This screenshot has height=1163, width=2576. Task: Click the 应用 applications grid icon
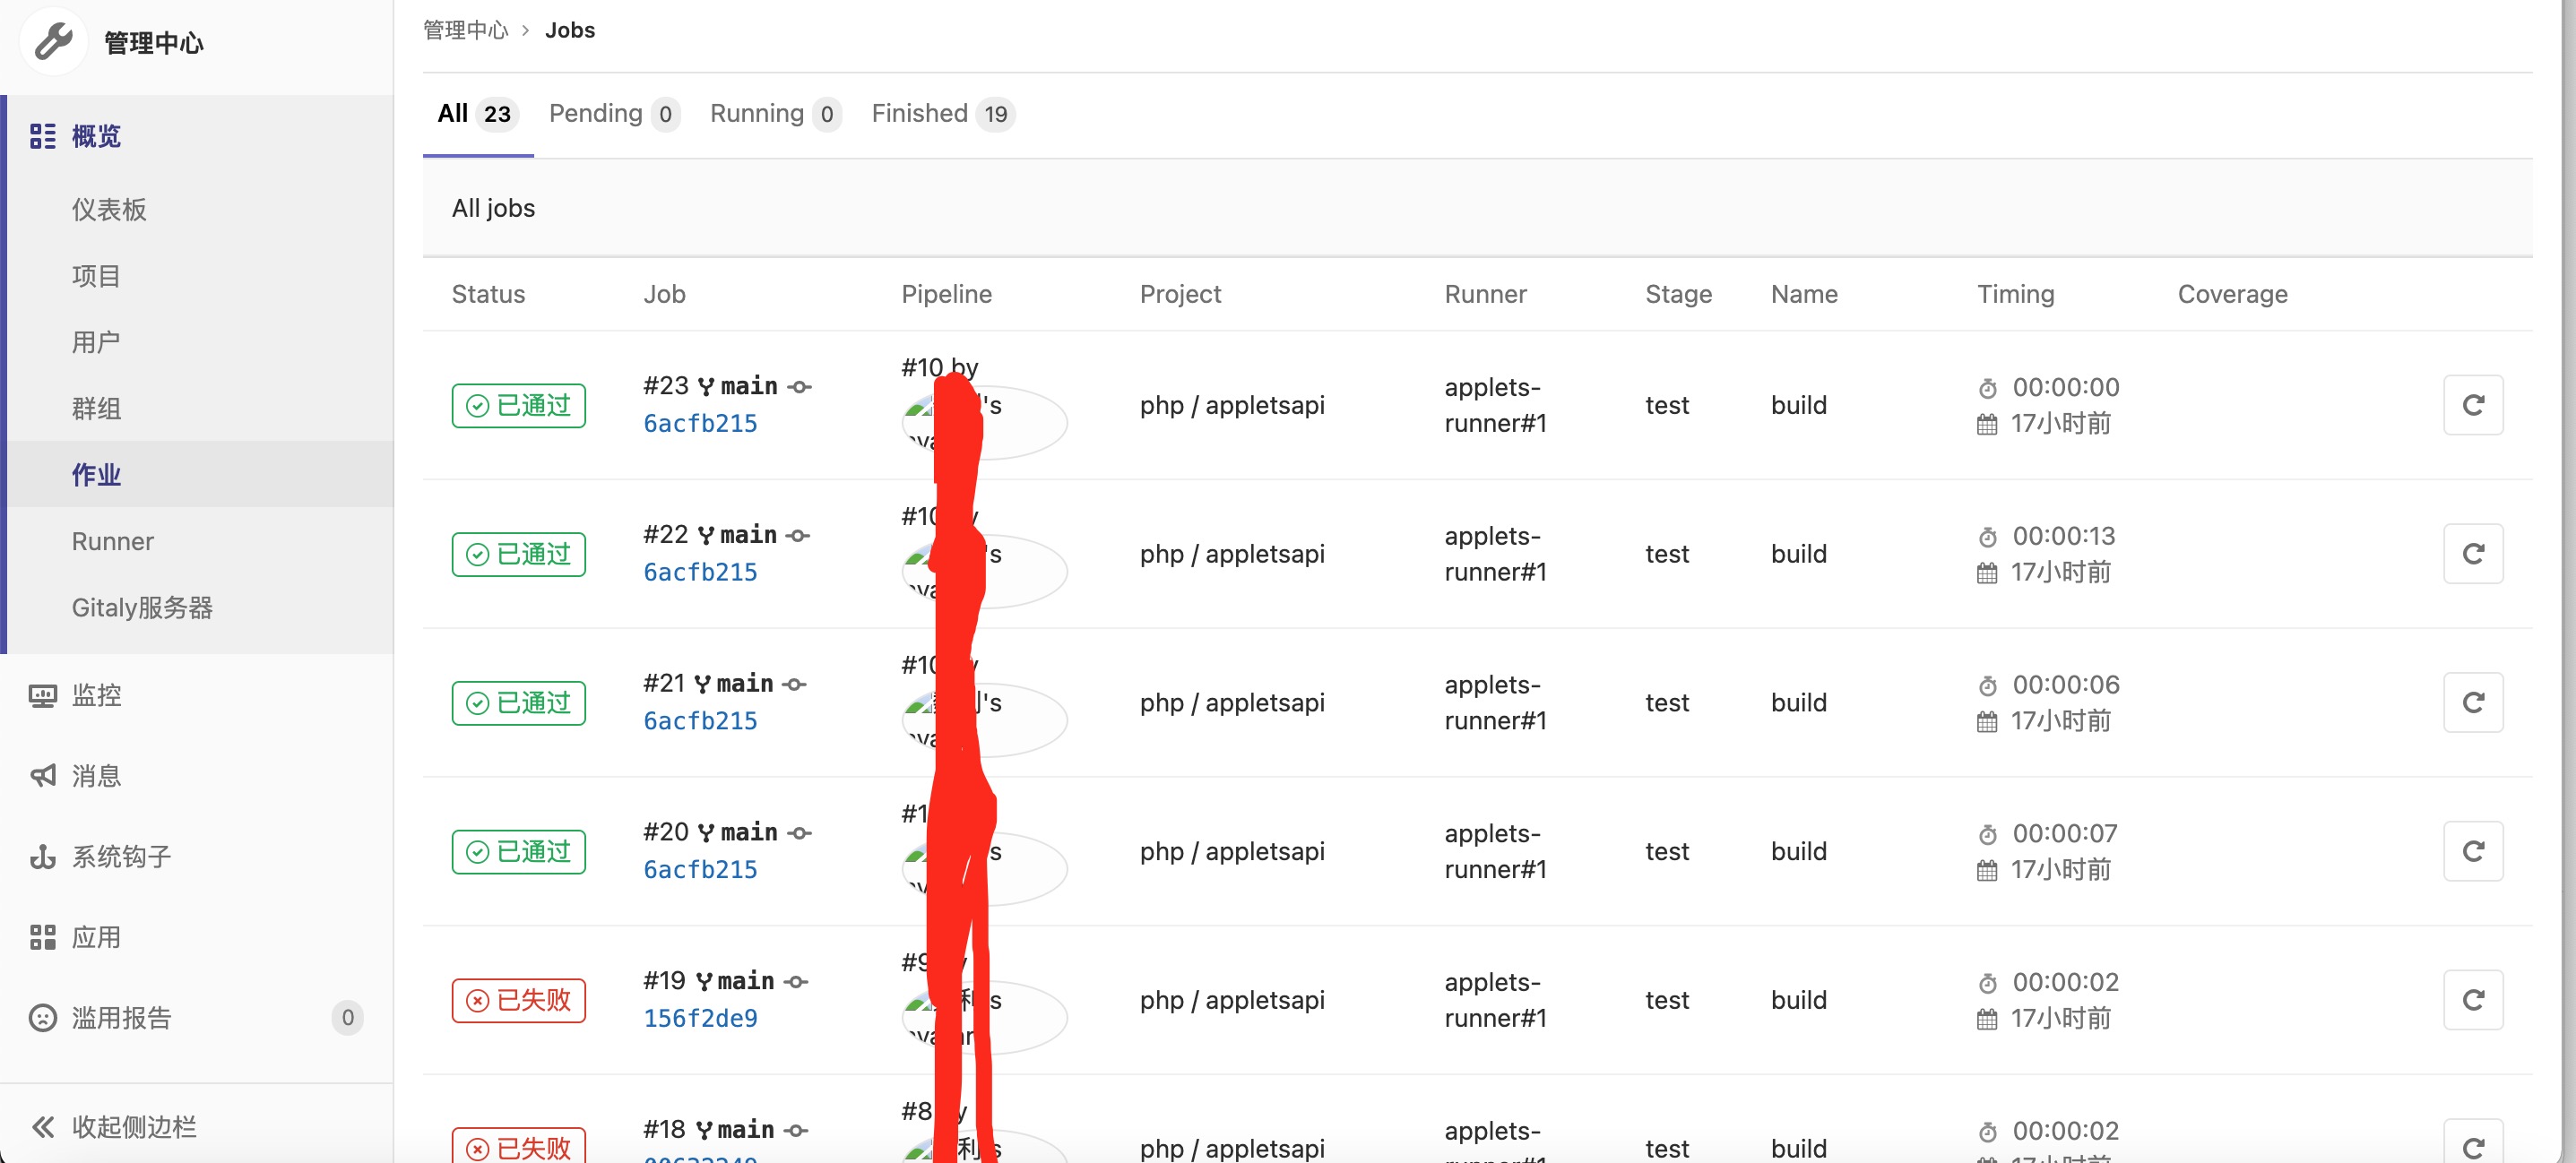(42, 937)
